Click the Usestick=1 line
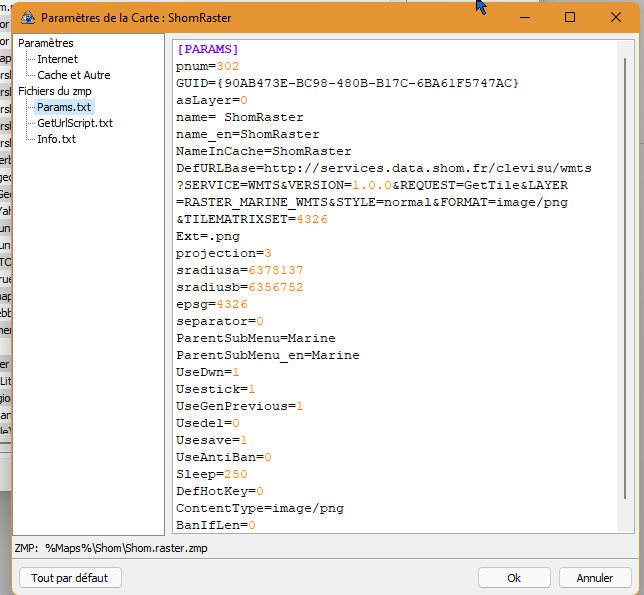Viewport: 644px width, 595px height. (x=216, y=389)
